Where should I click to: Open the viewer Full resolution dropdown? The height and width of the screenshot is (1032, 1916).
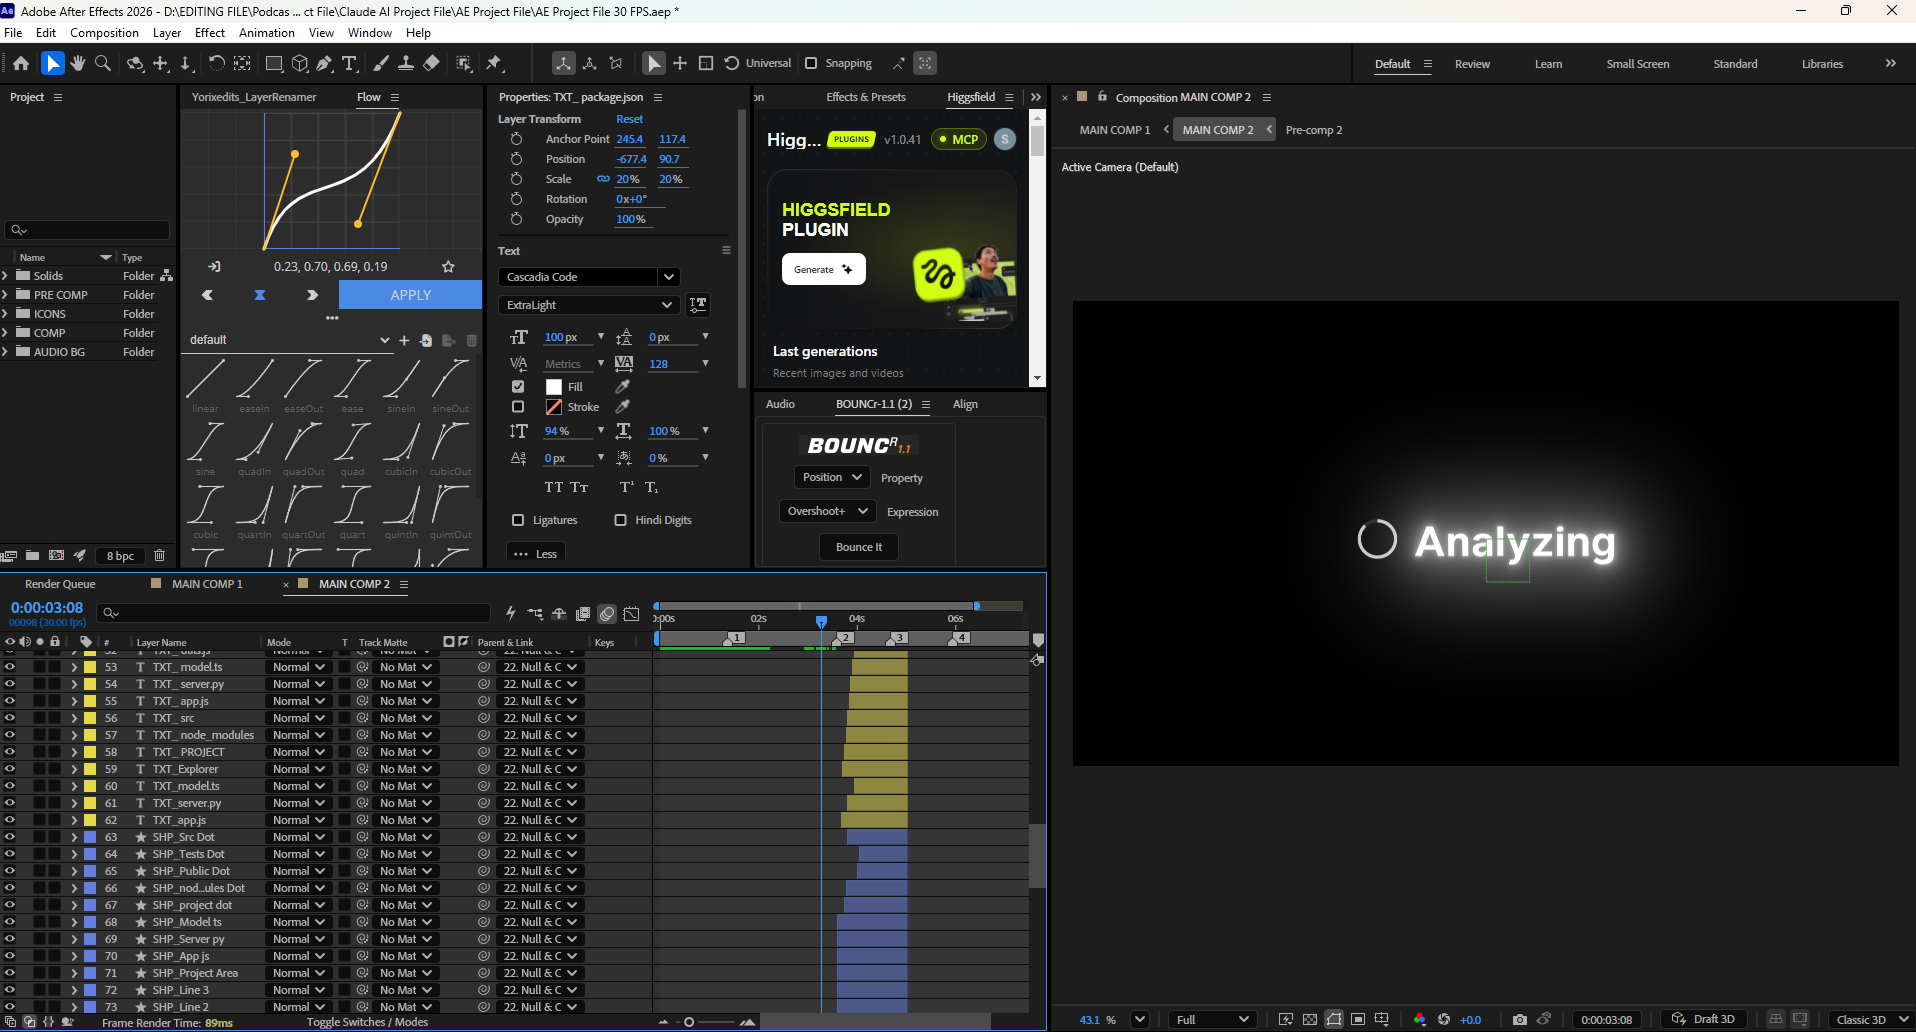(x=1213, y=1019)
